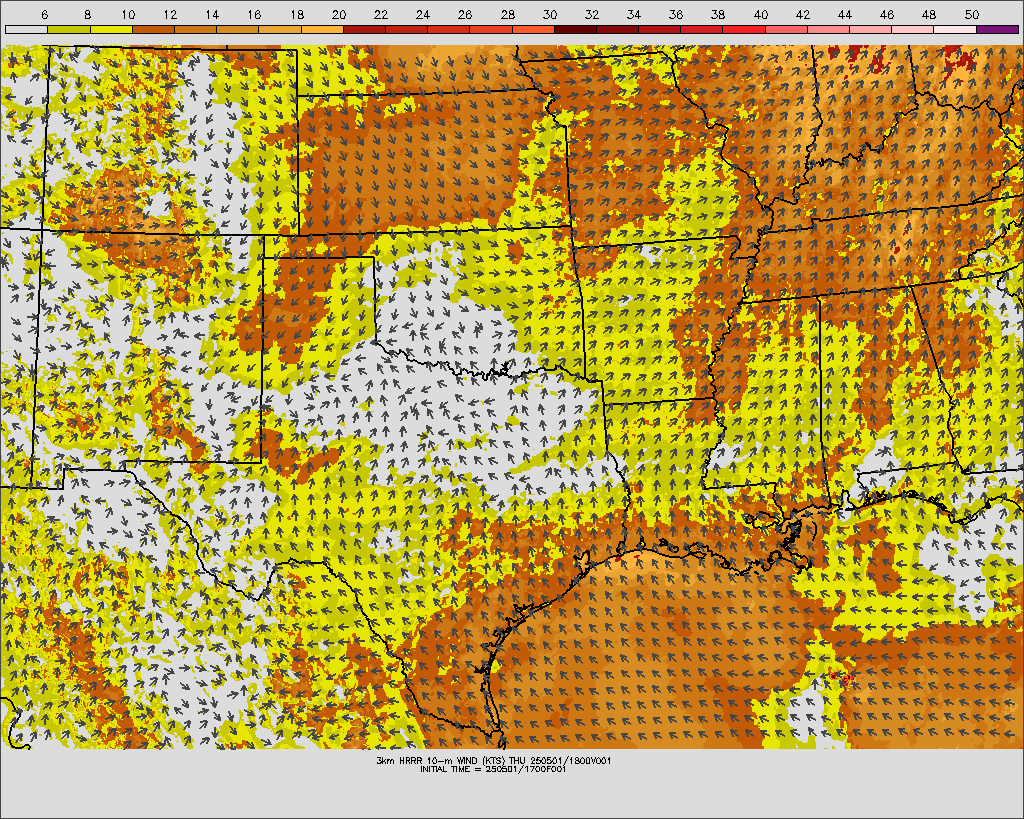Select the legend label "22"

click(381, 14)
